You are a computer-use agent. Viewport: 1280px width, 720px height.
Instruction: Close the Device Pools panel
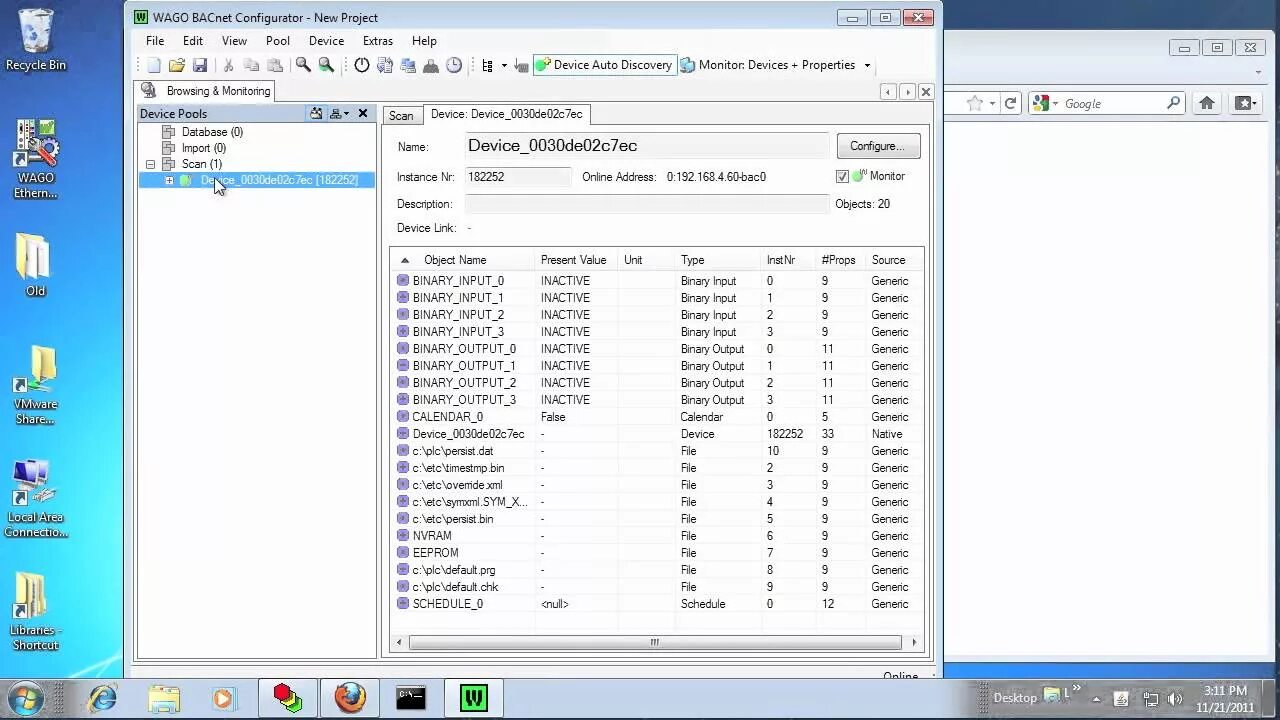pyautogui.click(x=363, y=114)
